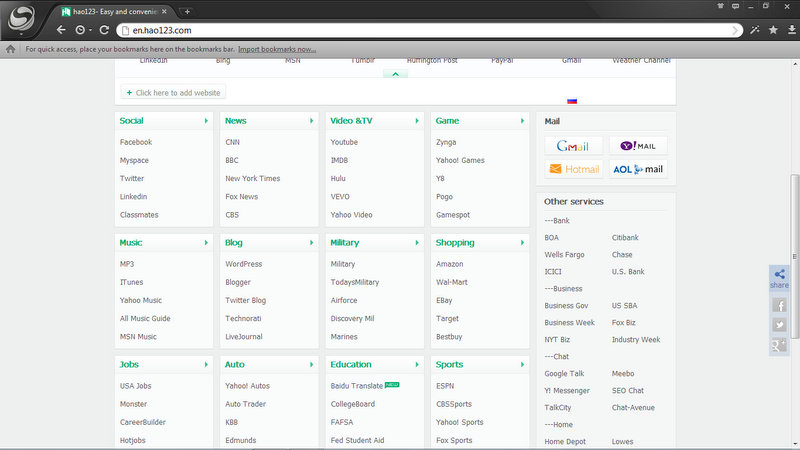This screenshot has width=800, height=450.
Task: Expand the Video &TV category arrow
Action: point(417,121)
